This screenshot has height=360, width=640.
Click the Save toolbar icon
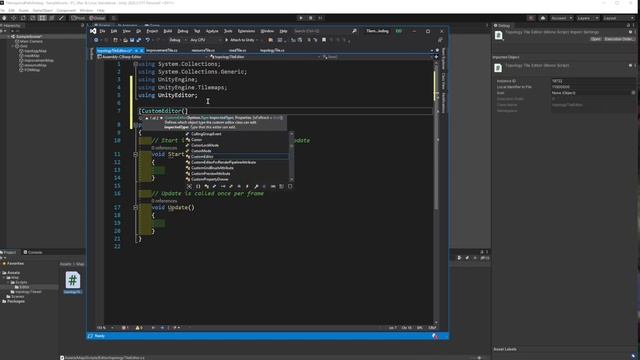[x=132, y=40]
